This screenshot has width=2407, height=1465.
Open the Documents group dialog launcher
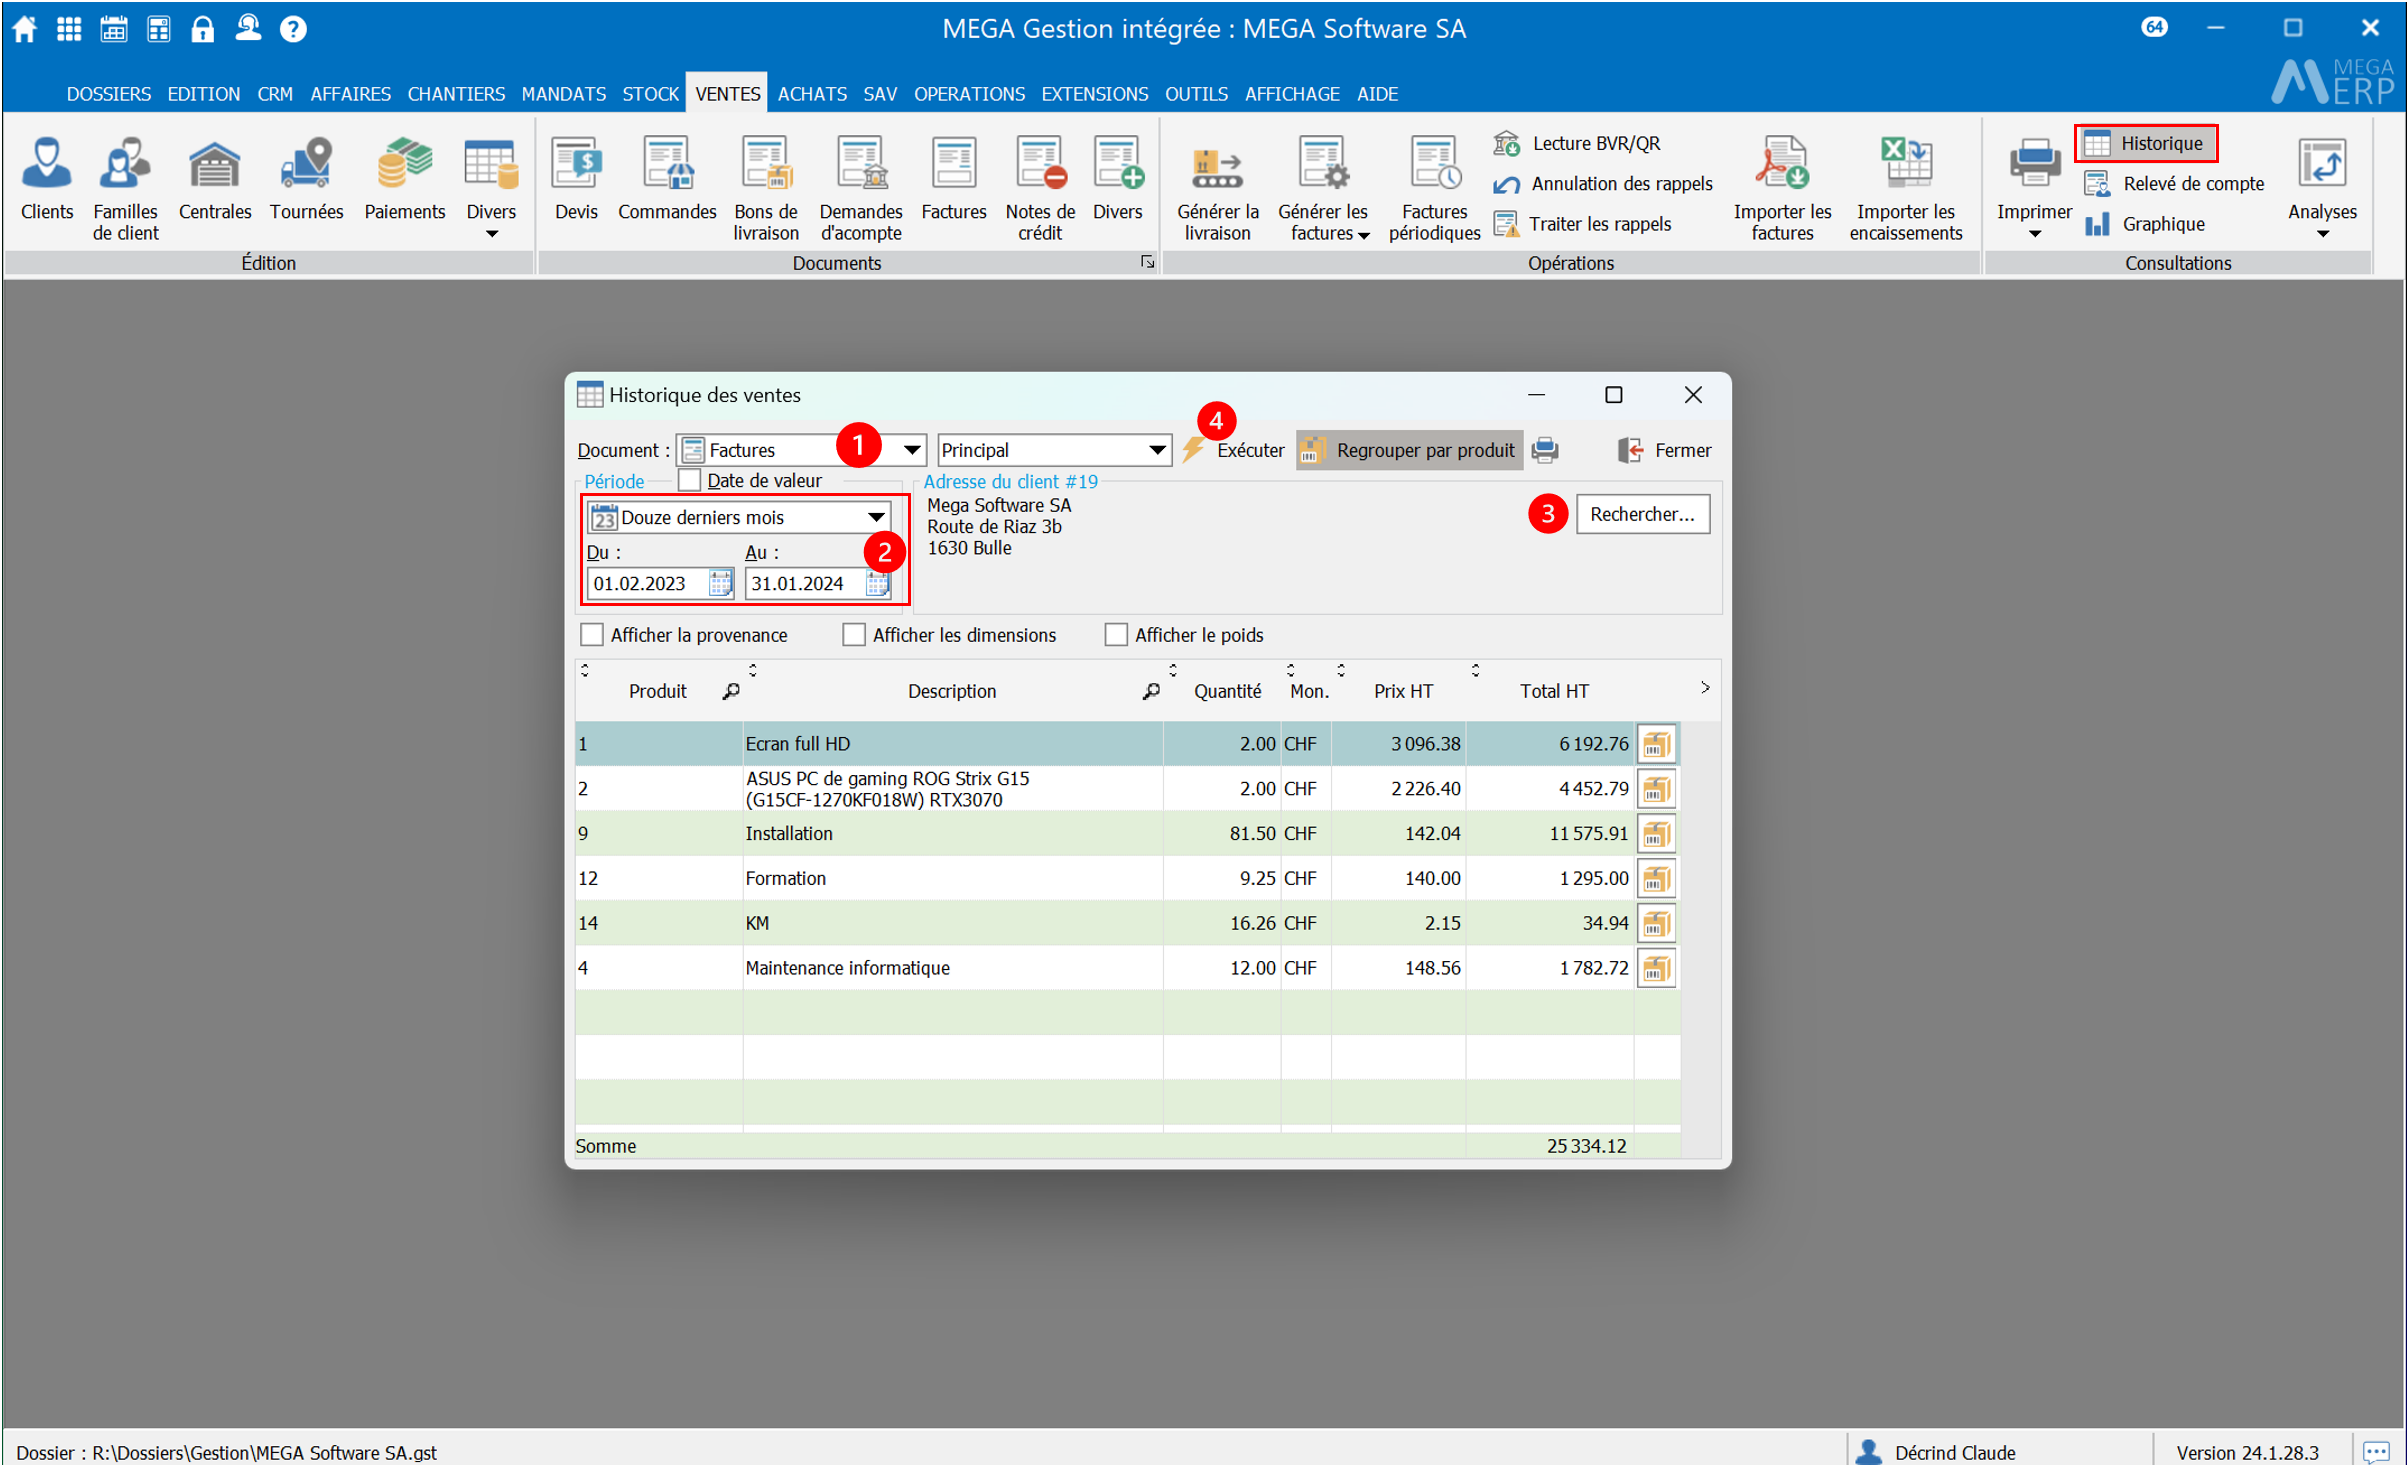click(1147, 262)
